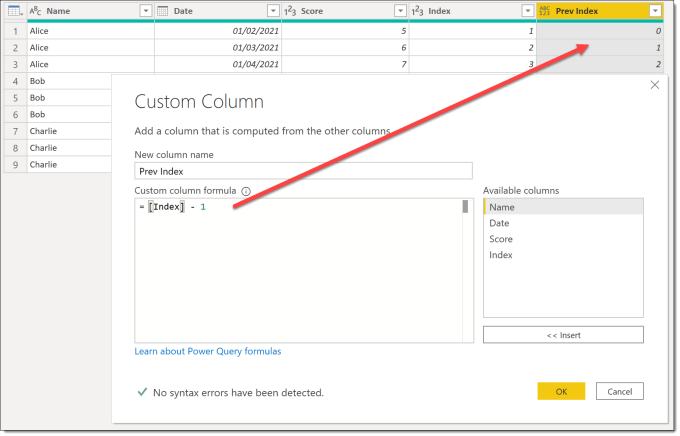680x436 pixels.
Task: Select the Date column header
Action: tap(218, 11)
